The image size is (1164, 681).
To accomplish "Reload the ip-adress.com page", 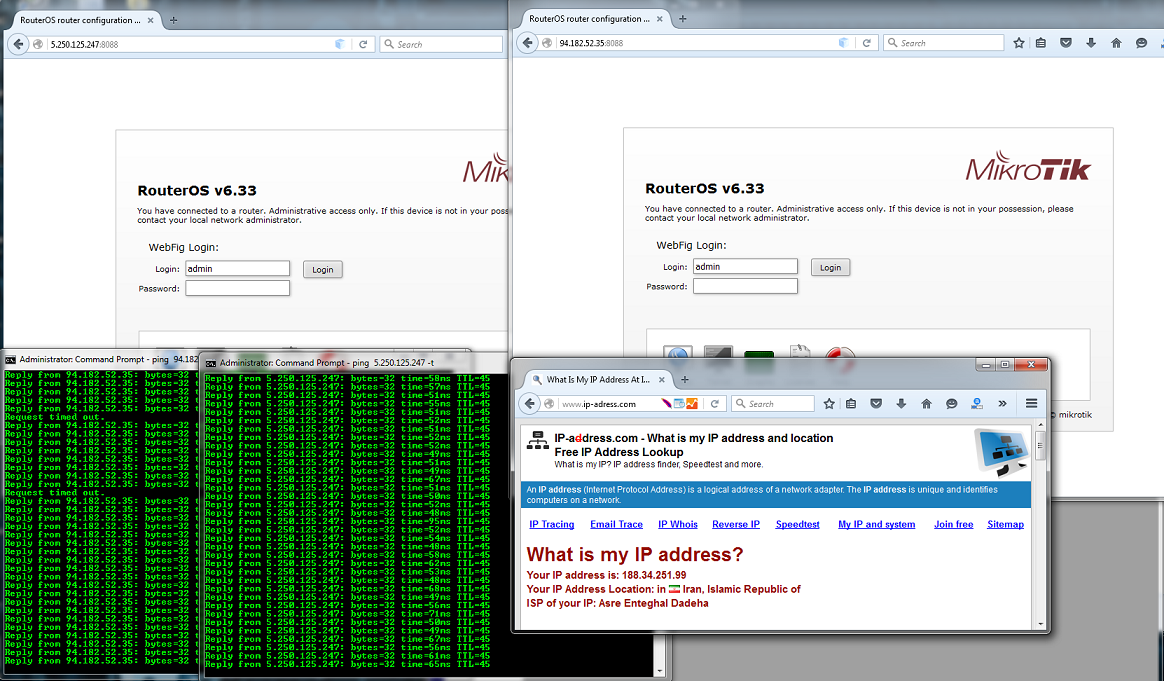I will coord(715,404).
